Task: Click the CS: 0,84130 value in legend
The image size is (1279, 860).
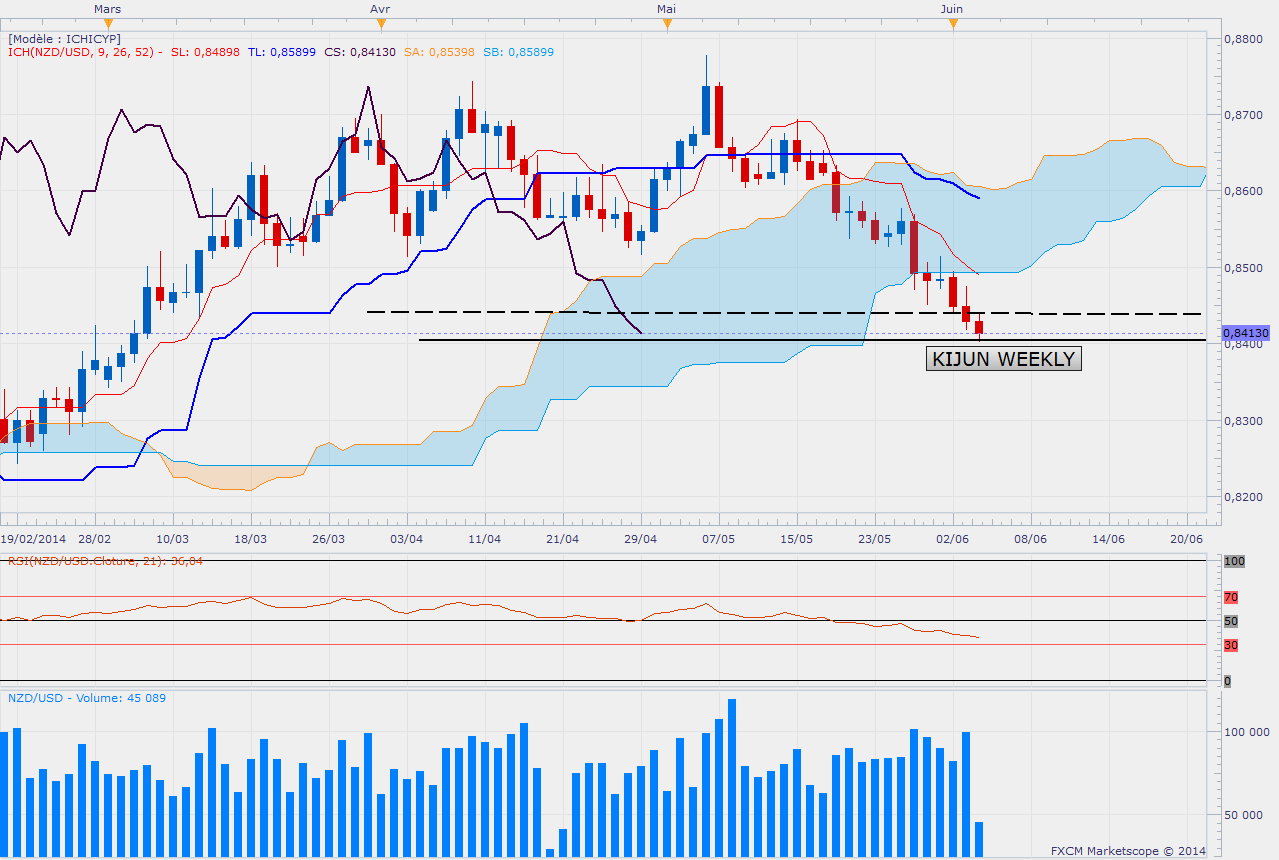Action: (360, 53)
